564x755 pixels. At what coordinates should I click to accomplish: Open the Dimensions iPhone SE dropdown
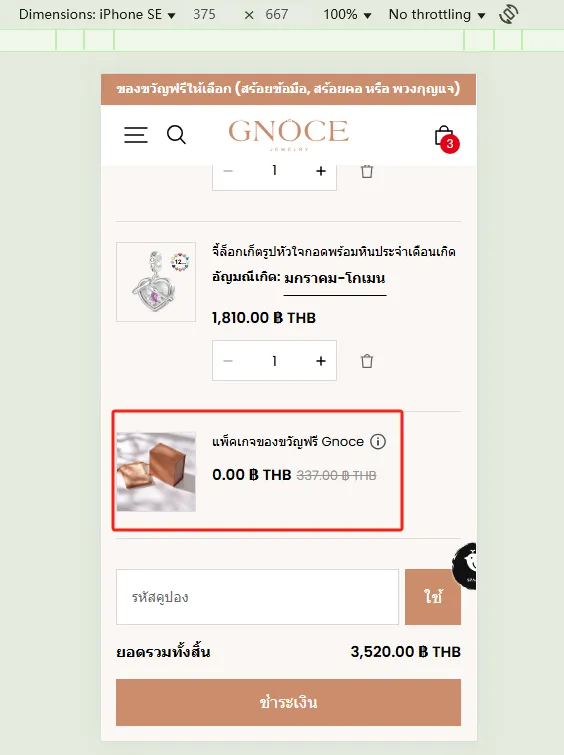click(97, 14)
